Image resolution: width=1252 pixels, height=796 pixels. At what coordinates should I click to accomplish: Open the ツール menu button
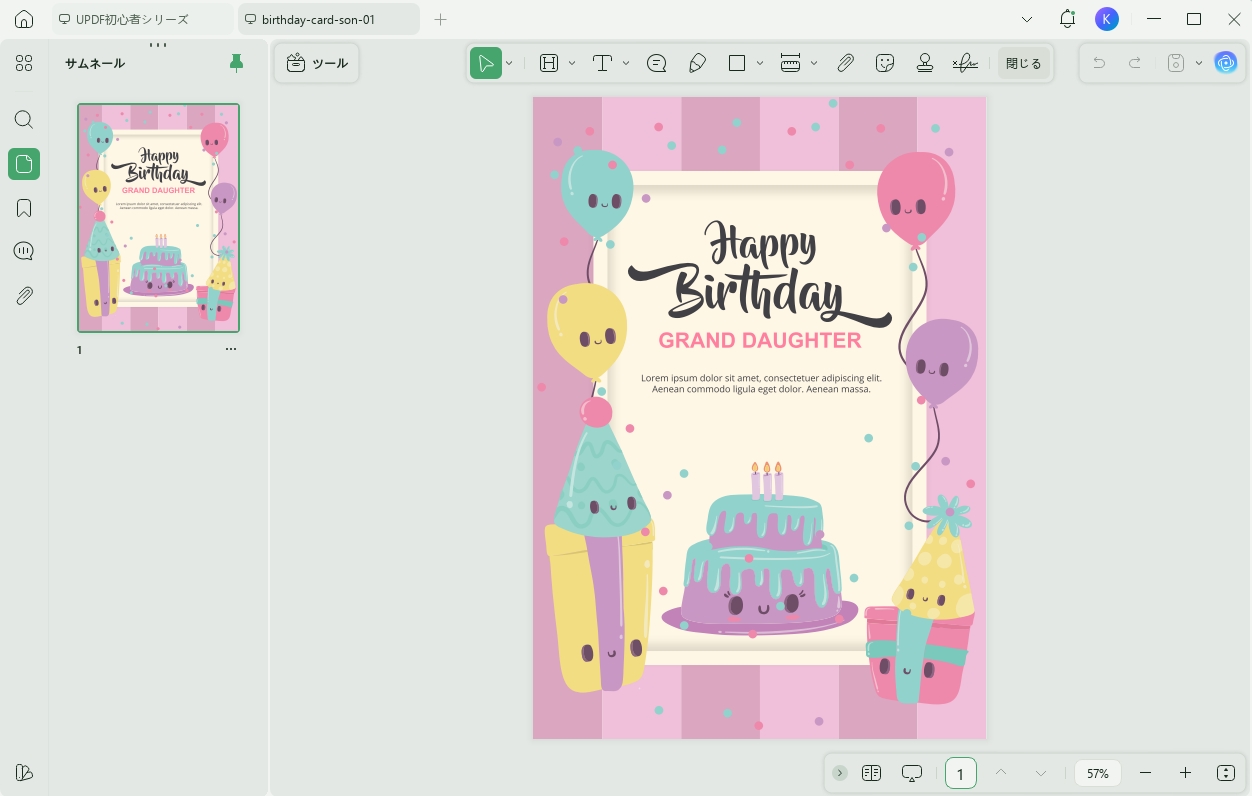(317, 63)
